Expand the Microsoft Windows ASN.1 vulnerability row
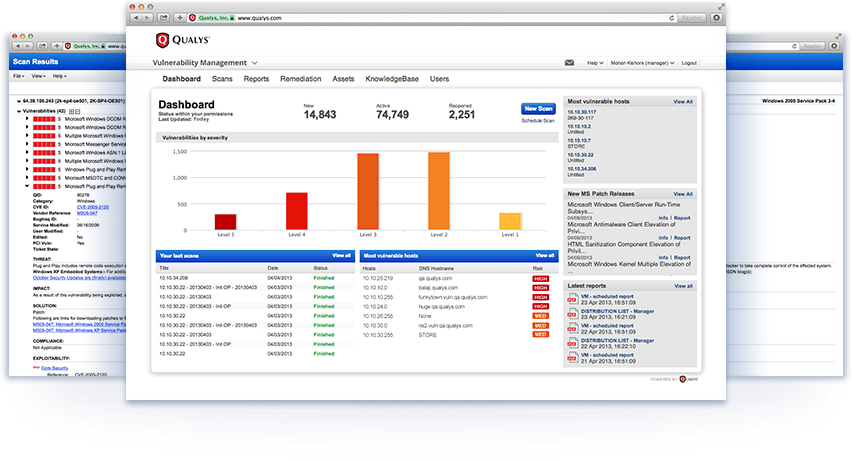The image size is (852, 460). 27,153
